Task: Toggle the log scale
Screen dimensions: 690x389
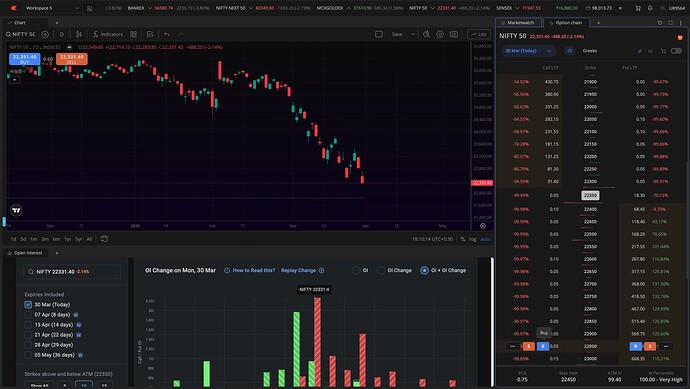Action: pyautogui.click(x=473, y=239)
